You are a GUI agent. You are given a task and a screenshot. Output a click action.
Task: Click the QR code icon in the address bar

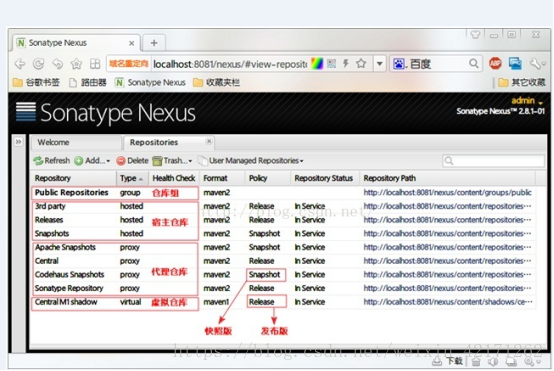point(331,64)
